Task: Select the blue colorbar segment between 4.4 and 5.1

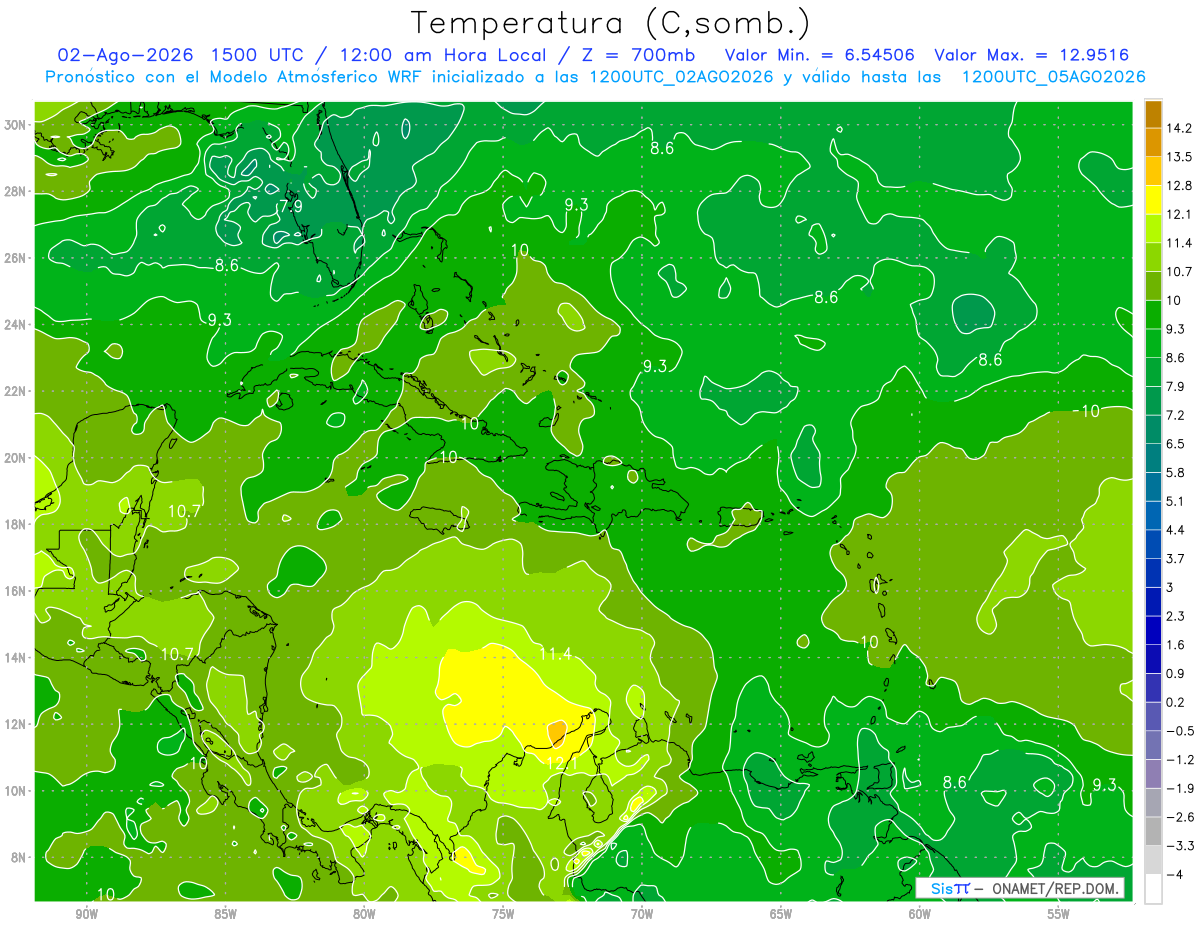Action: [x=1152, y=514]
